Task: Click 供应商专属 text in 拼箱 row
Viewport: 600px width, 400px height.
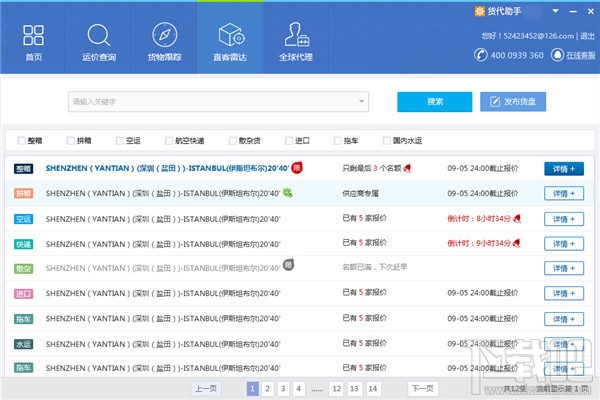Action: pyautogui.click(x=360, y=193)
